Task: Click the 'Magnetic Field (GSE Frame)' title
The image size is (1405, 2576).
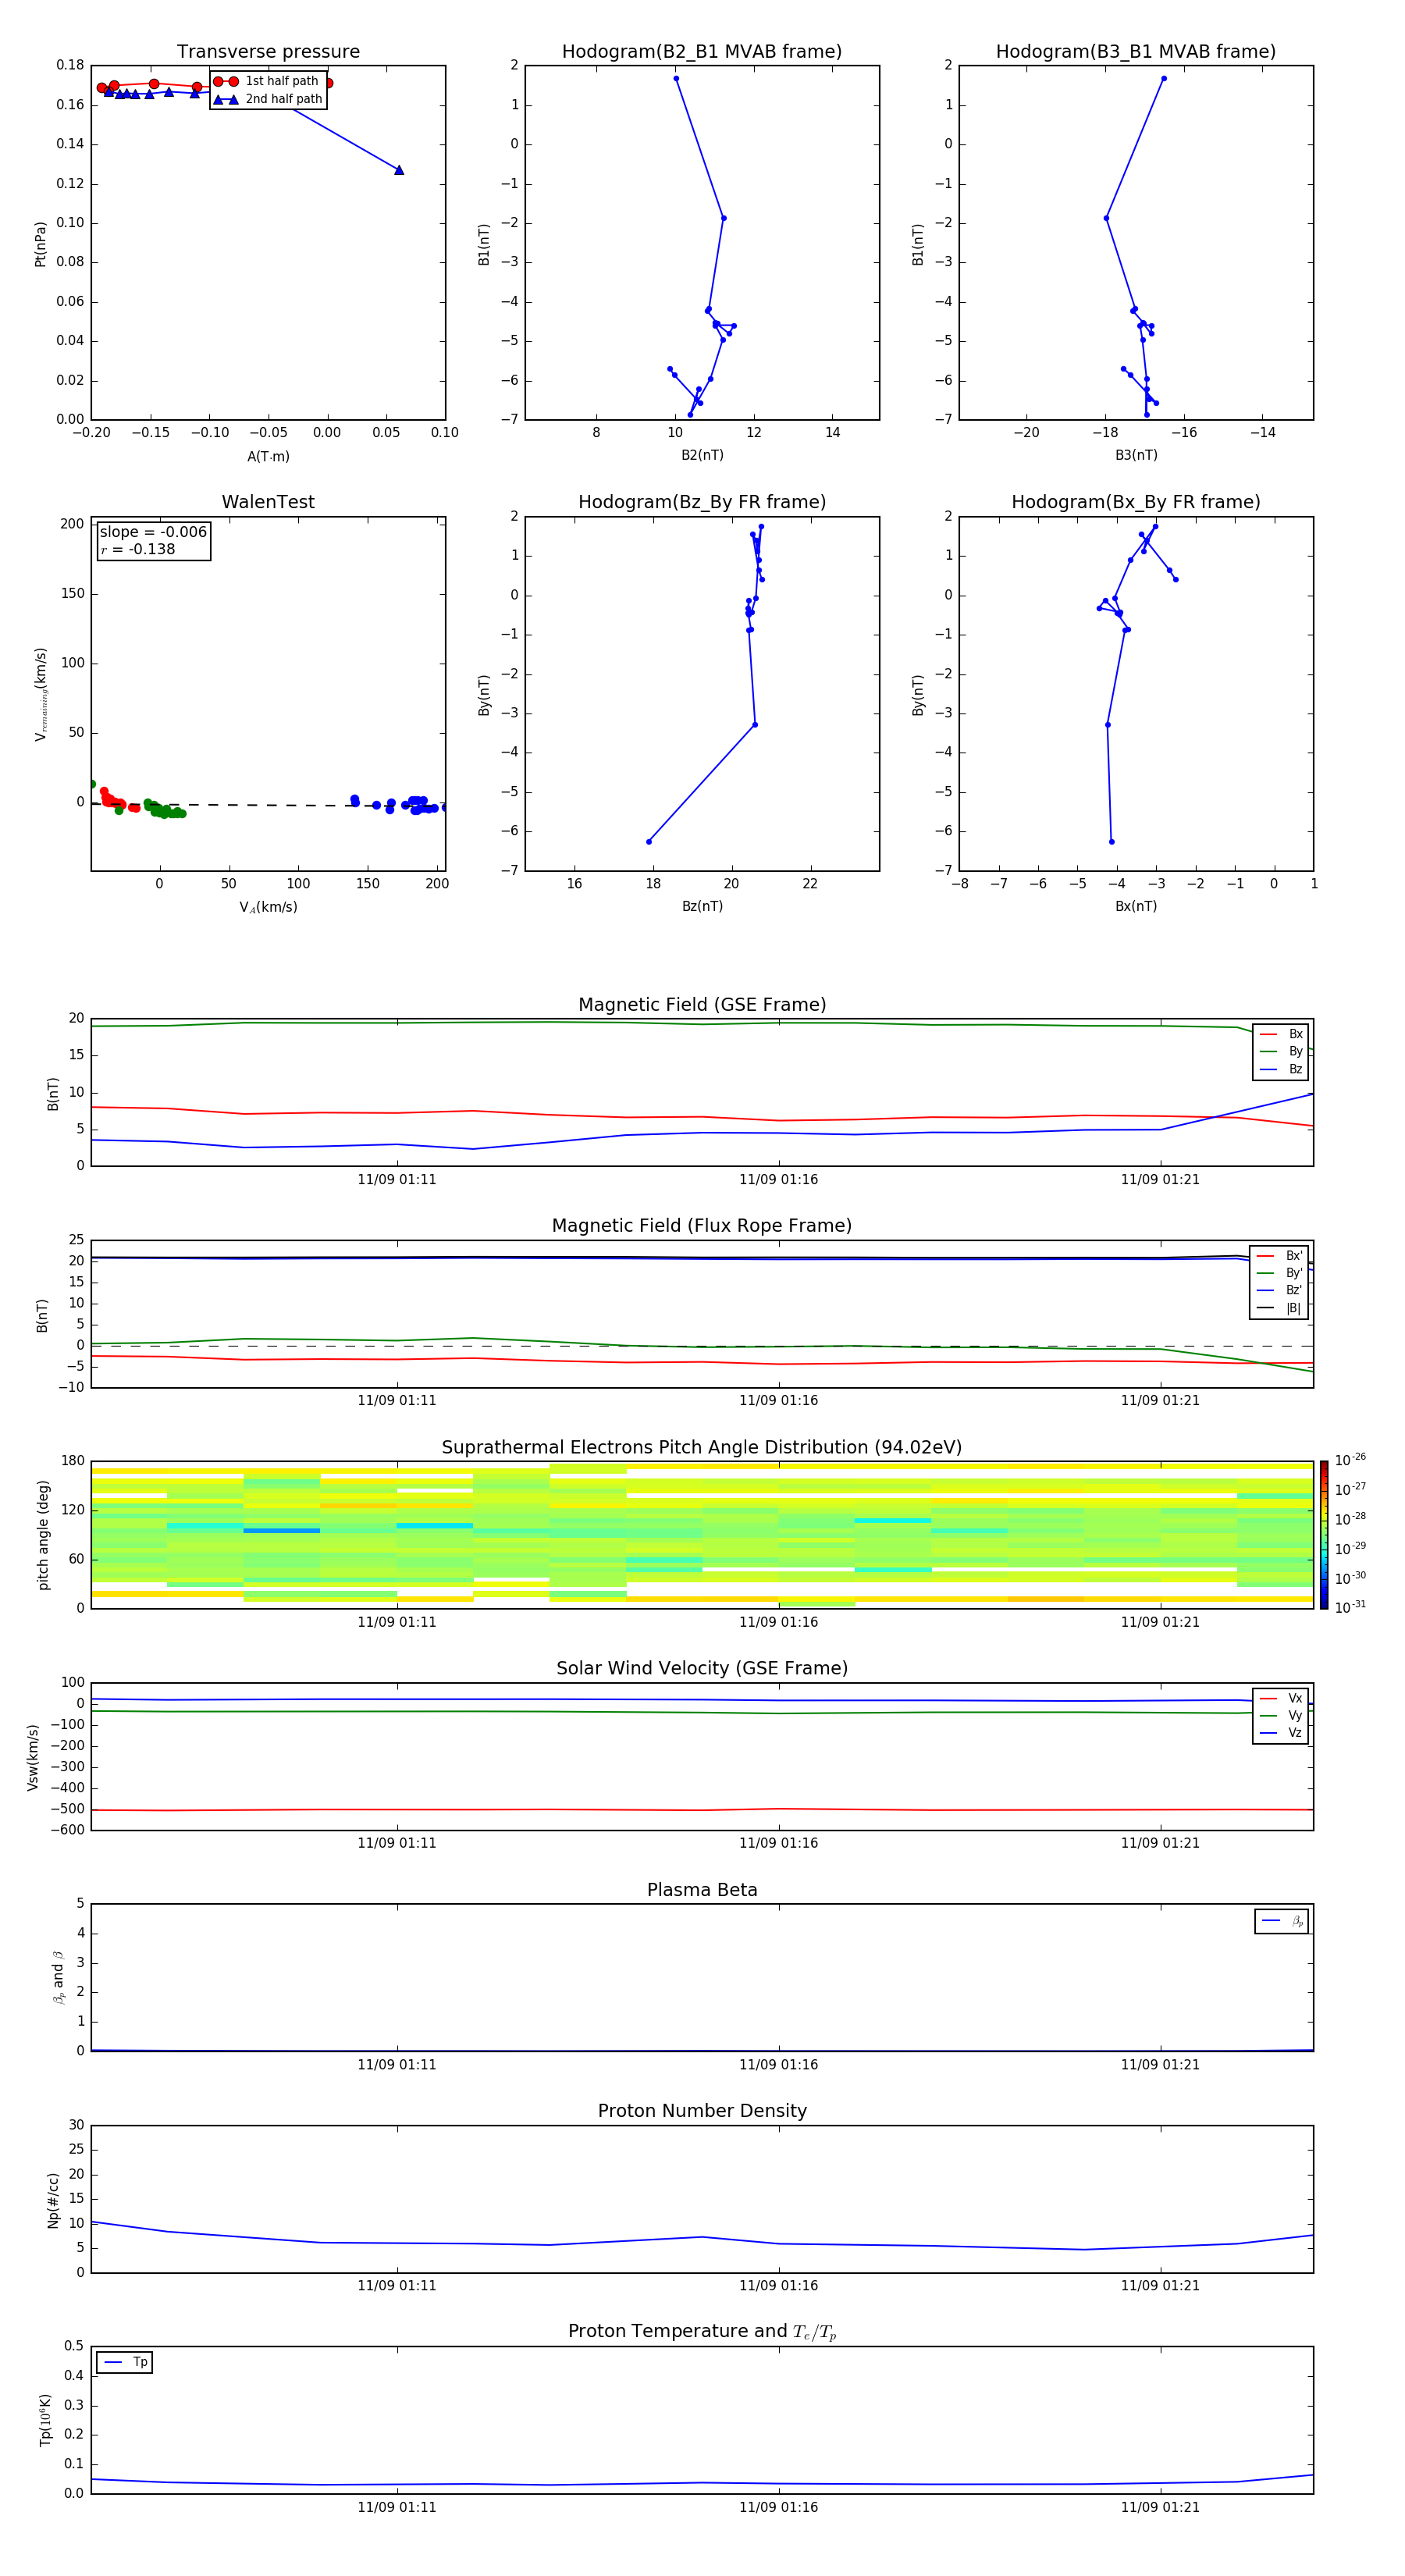Action: point(702,1005)
